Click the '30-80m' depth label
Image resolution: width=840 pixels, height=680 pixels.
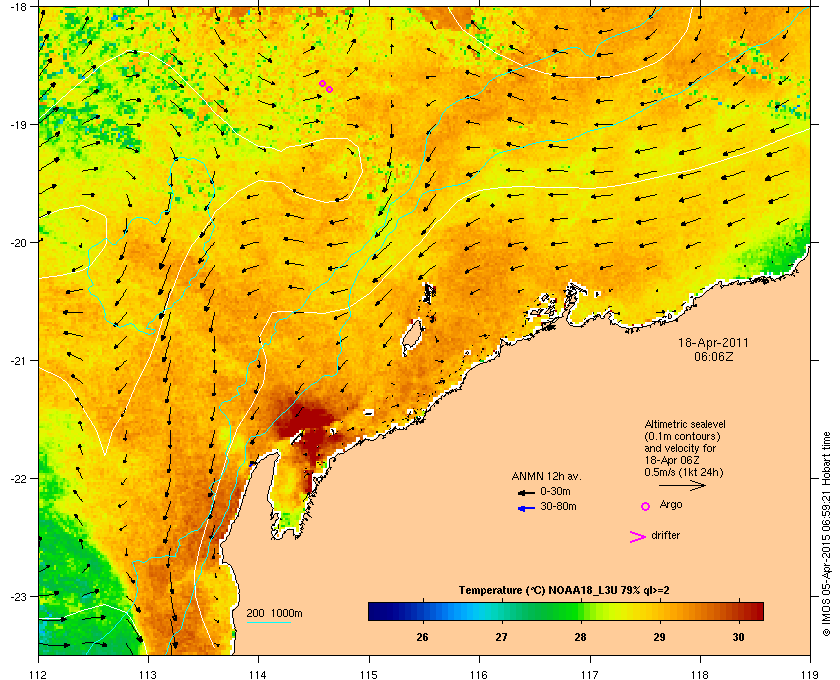(558, 506)
